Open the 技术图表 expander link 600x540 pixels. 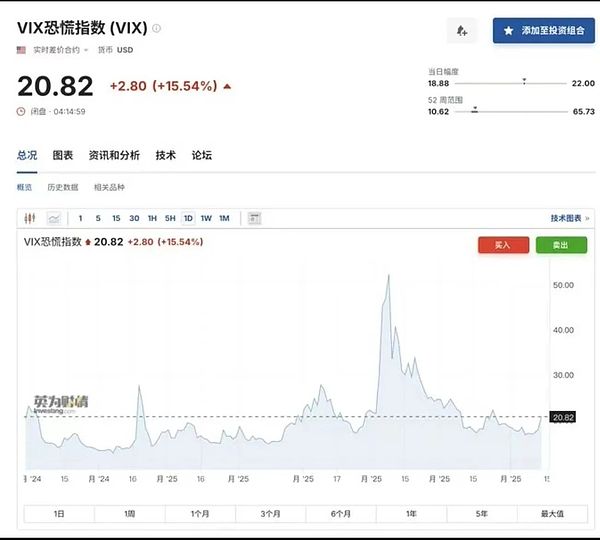569,218
